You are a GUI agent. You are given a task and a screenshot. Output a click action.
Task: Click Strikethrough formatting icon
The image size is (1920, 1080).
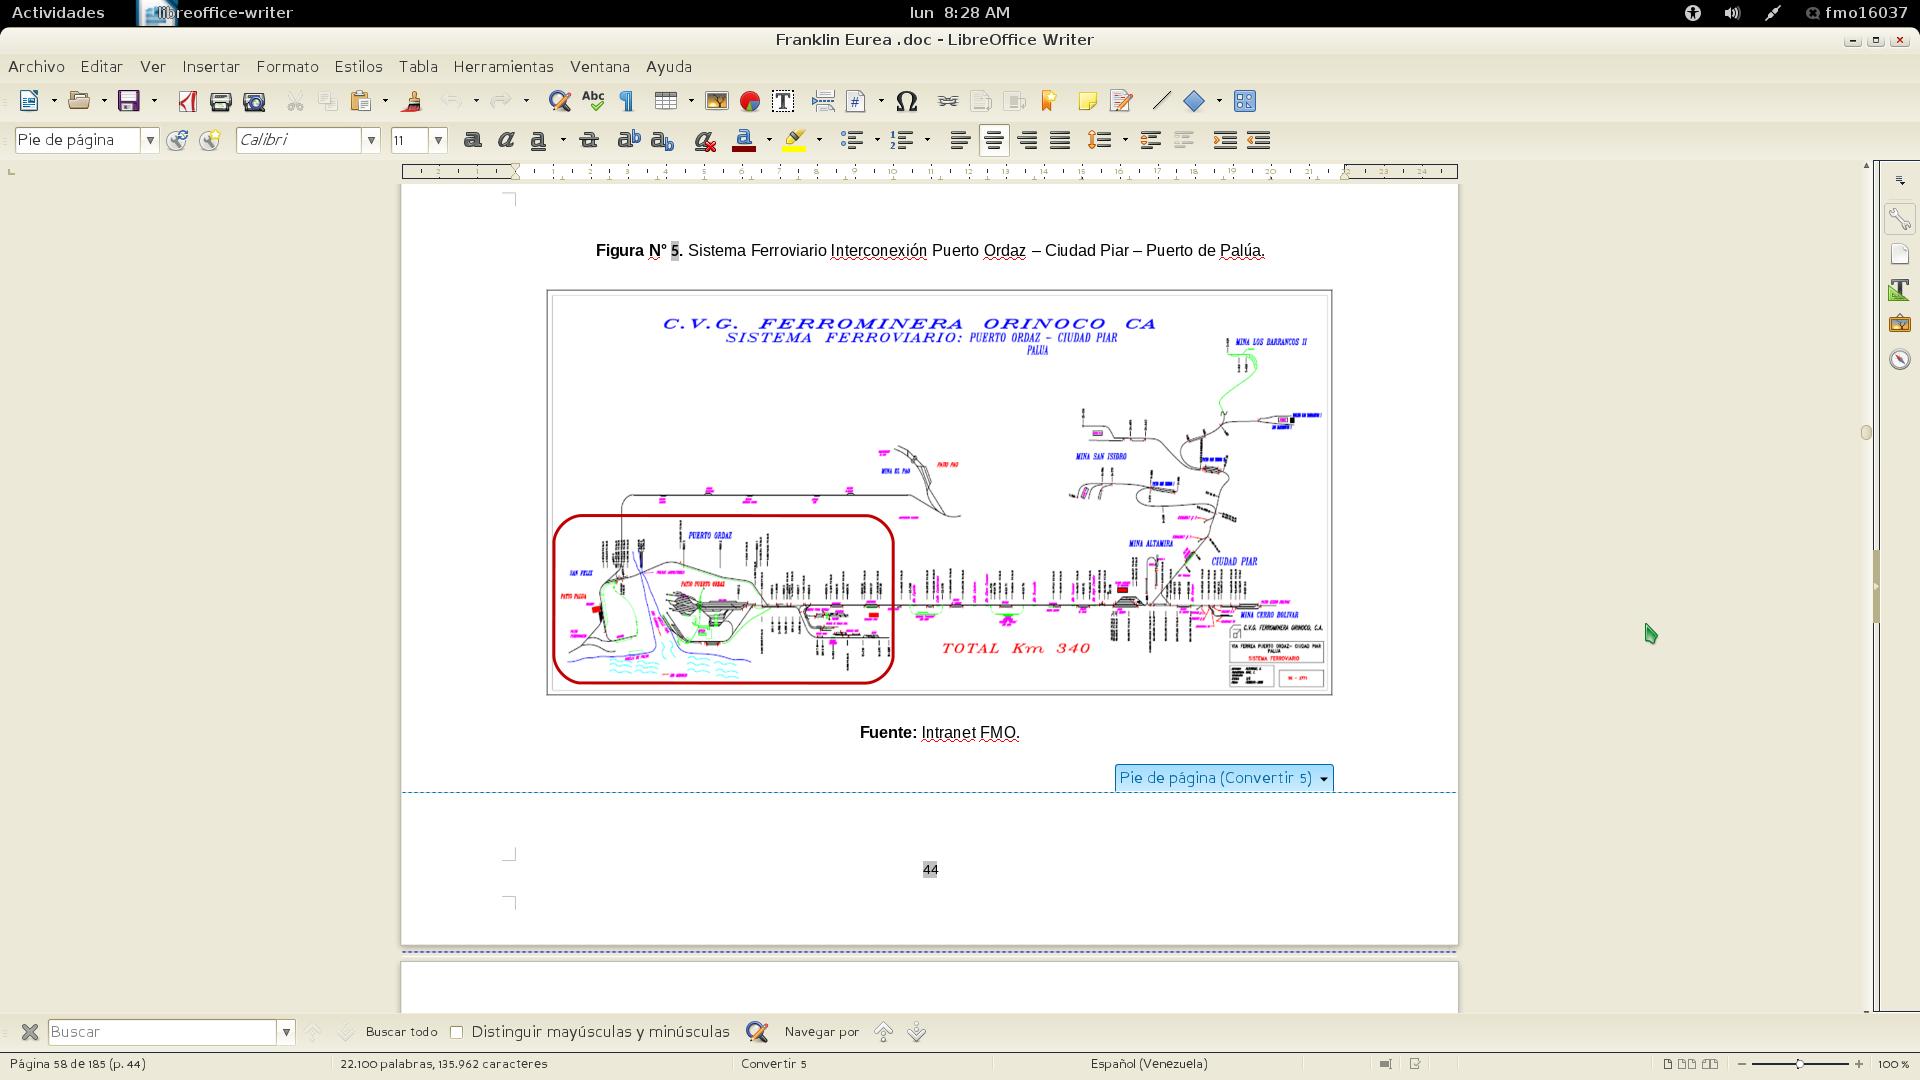coord(588,140)
